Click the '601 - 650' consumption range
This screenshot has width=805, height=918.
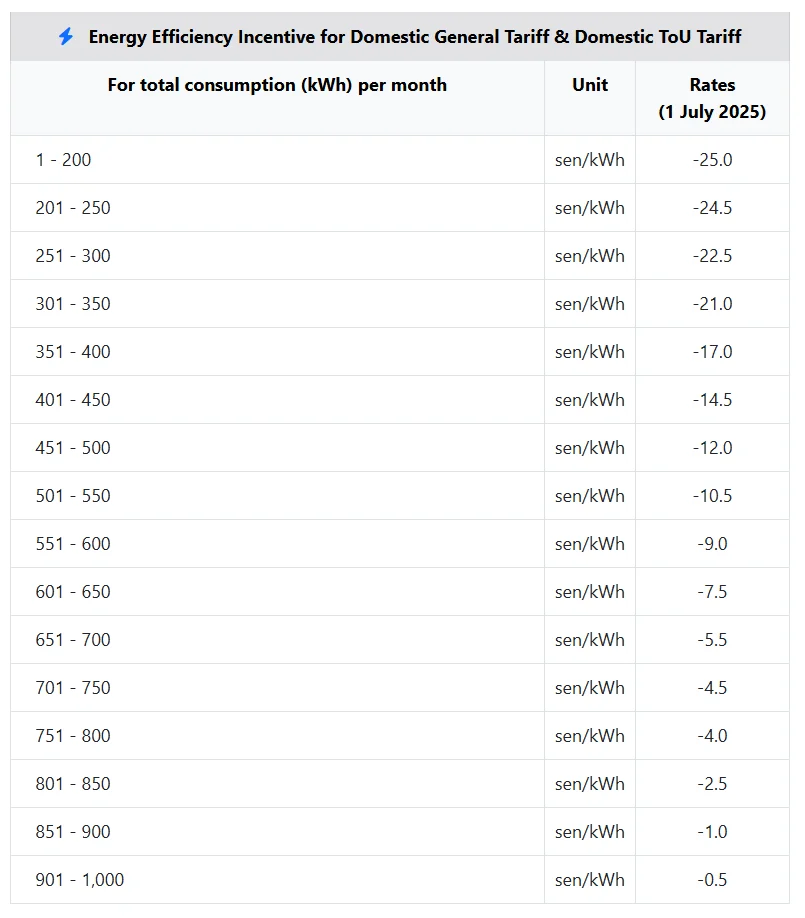[x=73, y=592]
